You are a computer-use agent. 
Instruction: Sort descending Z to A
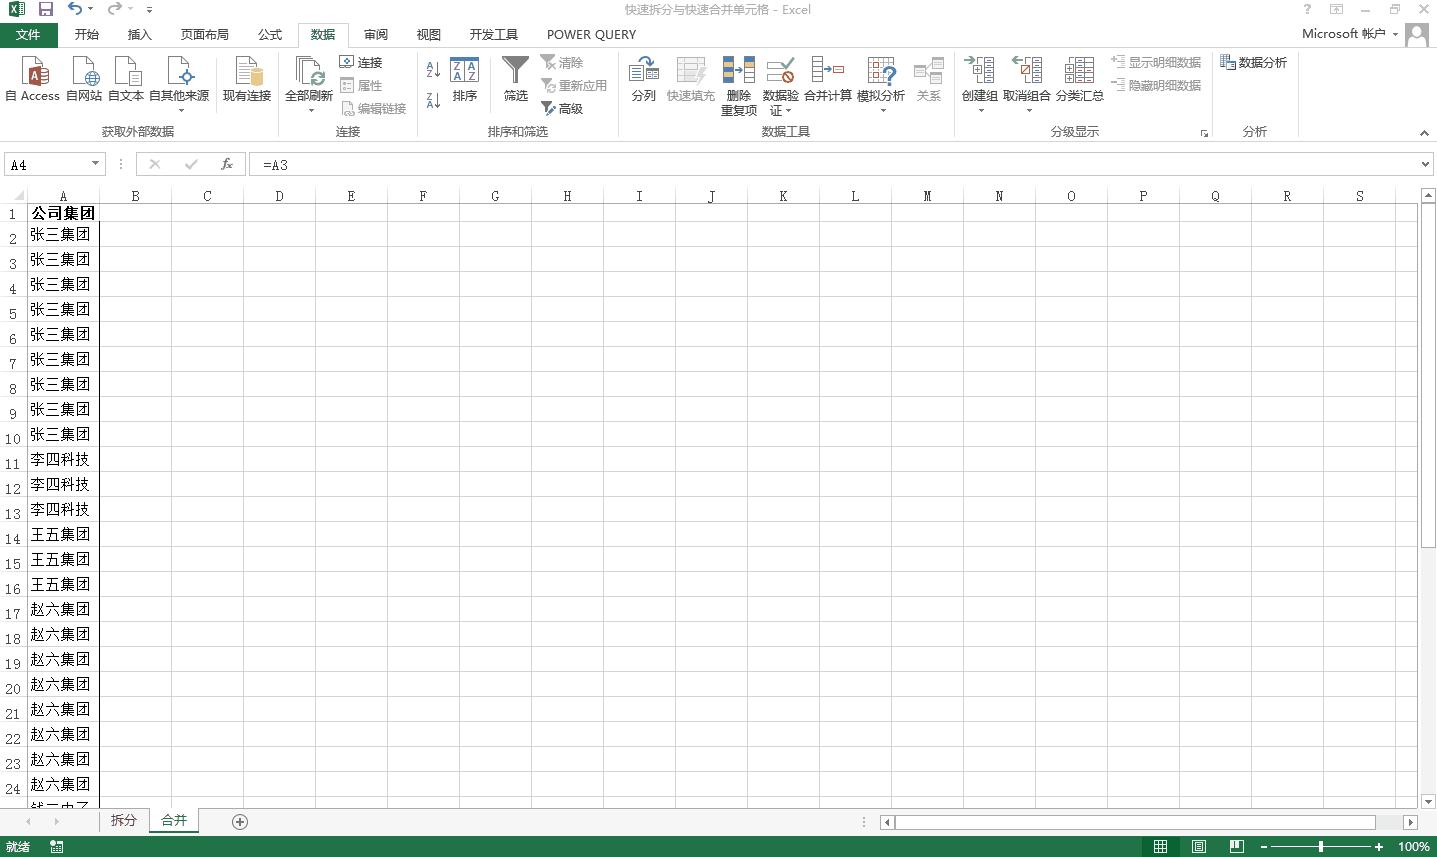[x=433, y=100]
